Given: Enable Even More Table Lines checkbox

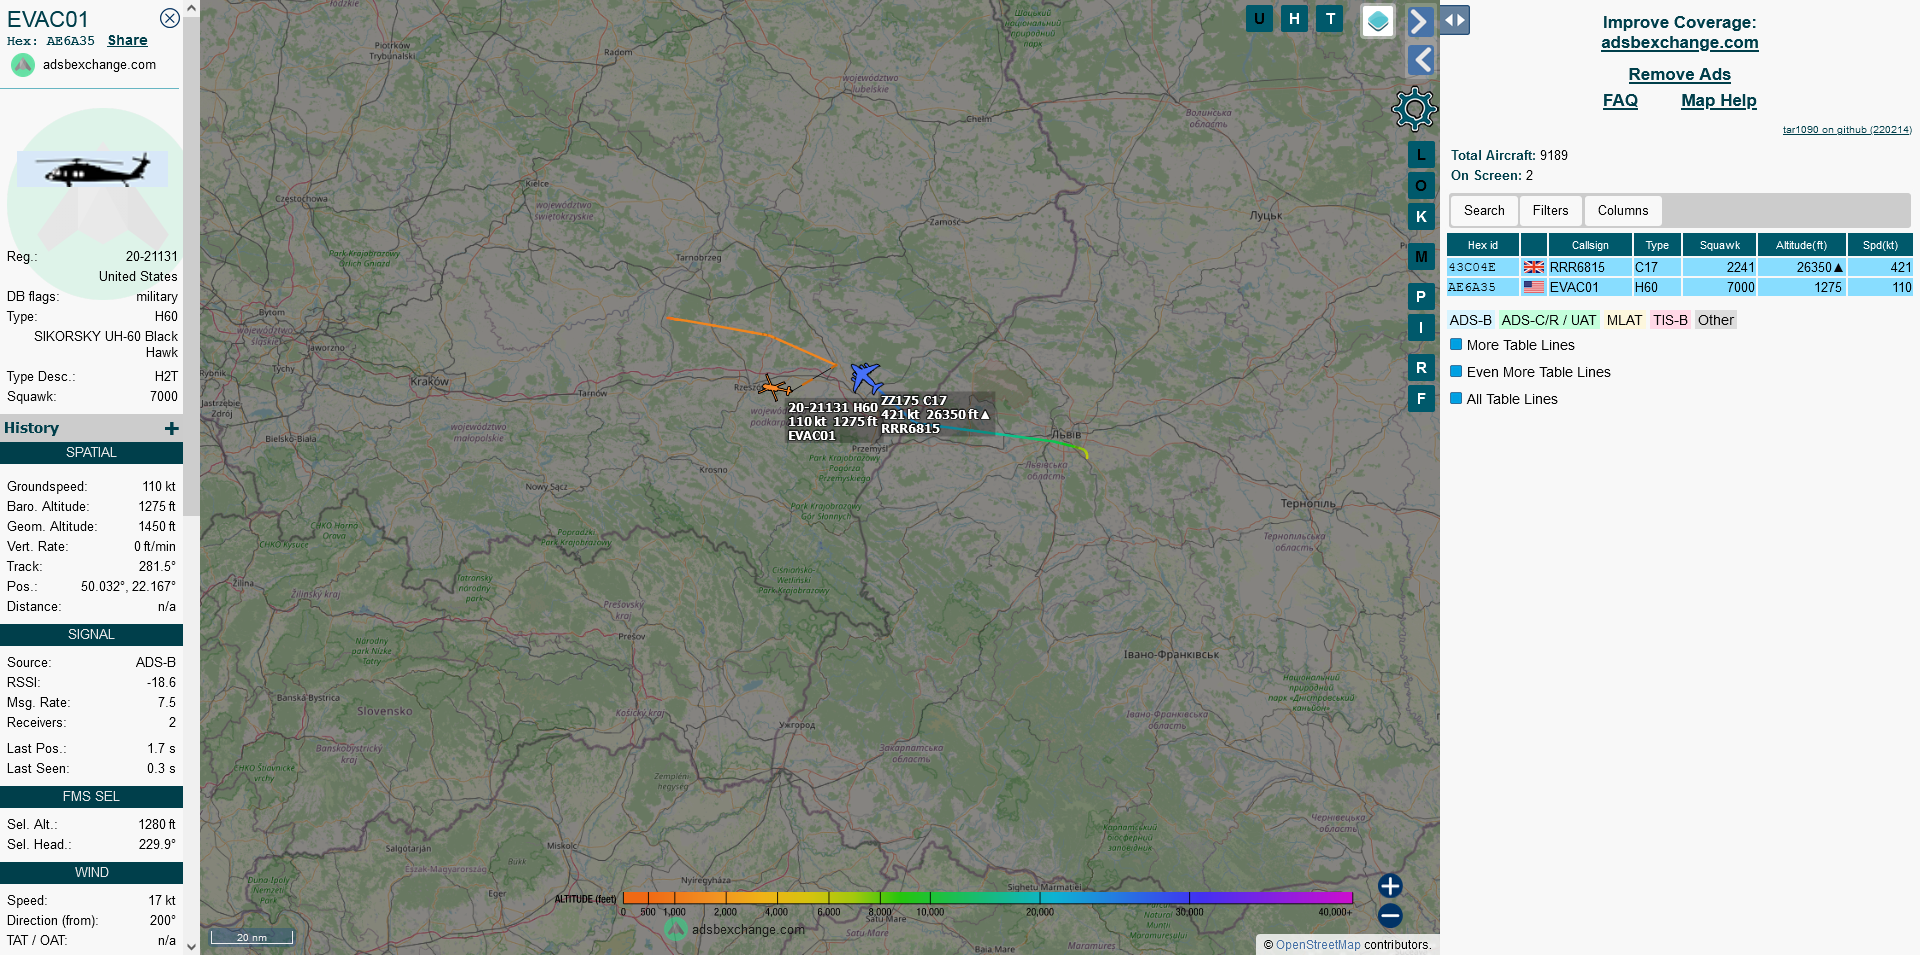Looking at the screenshot, I should pos(1456,371).
